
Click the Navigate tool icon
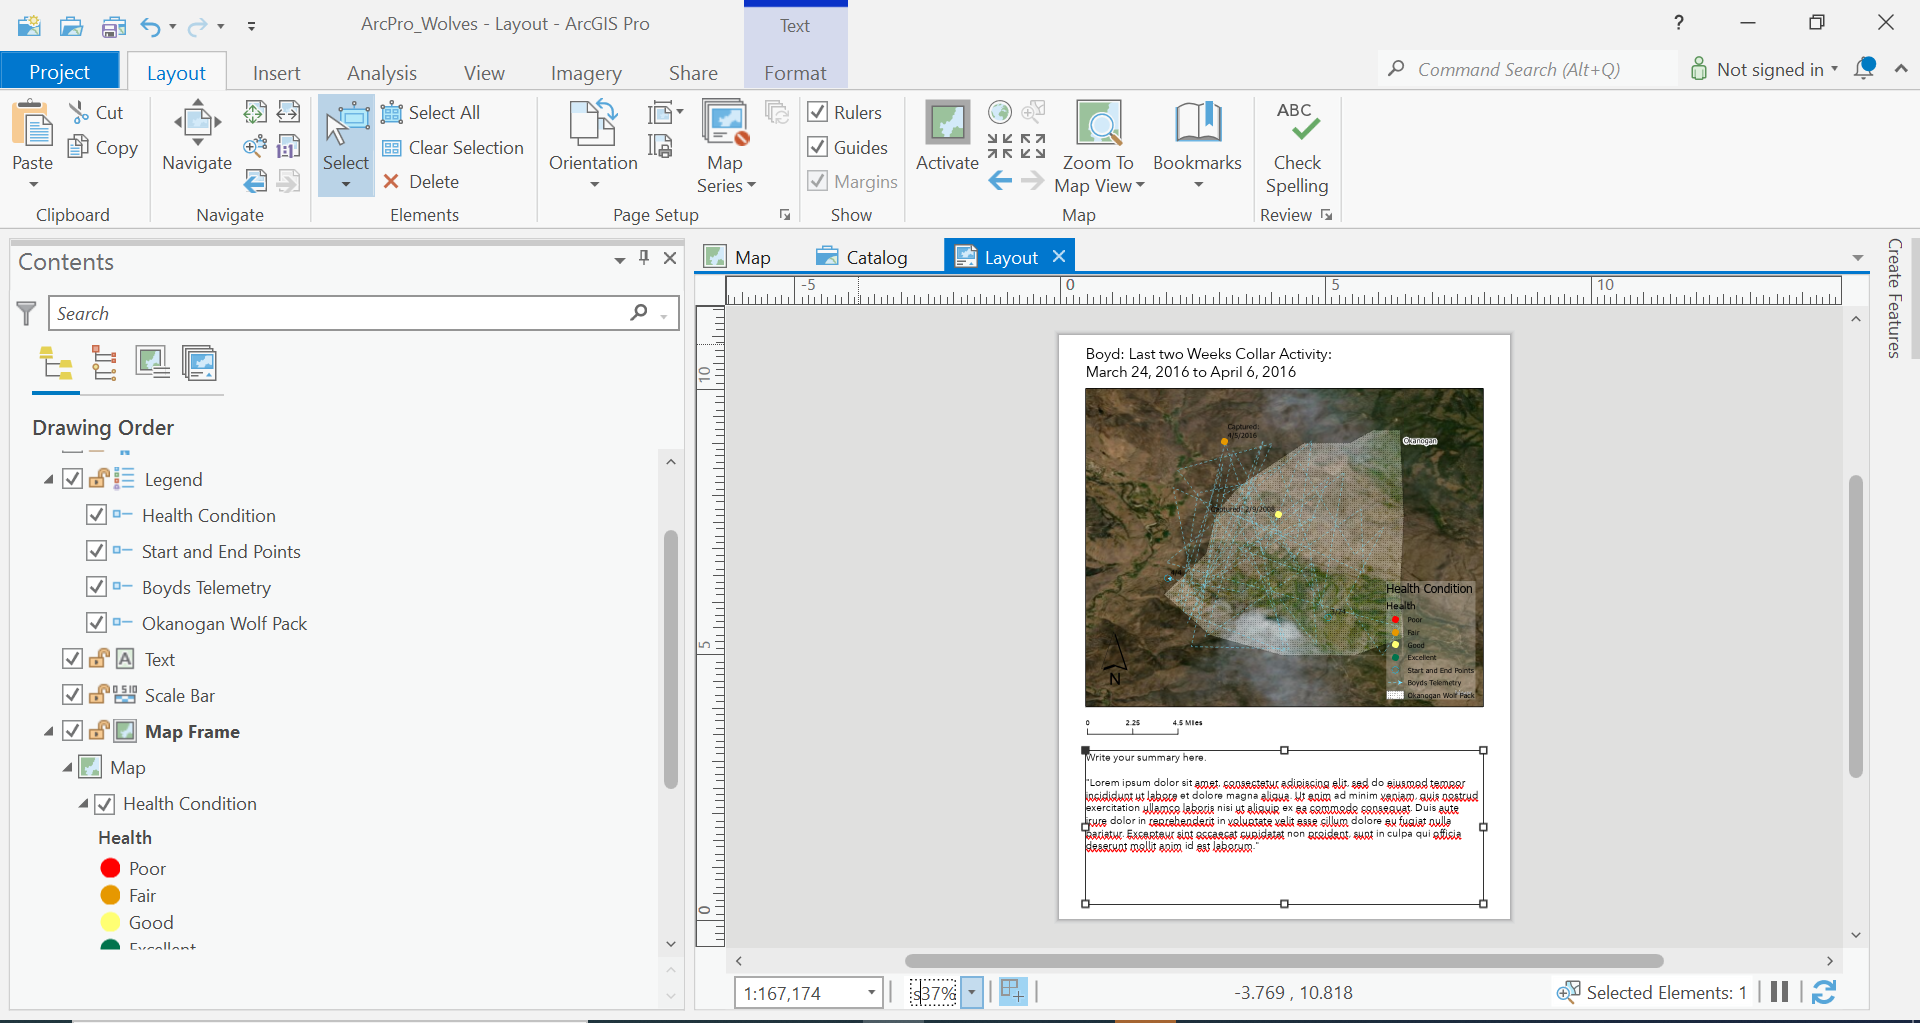tap(197, 122)
